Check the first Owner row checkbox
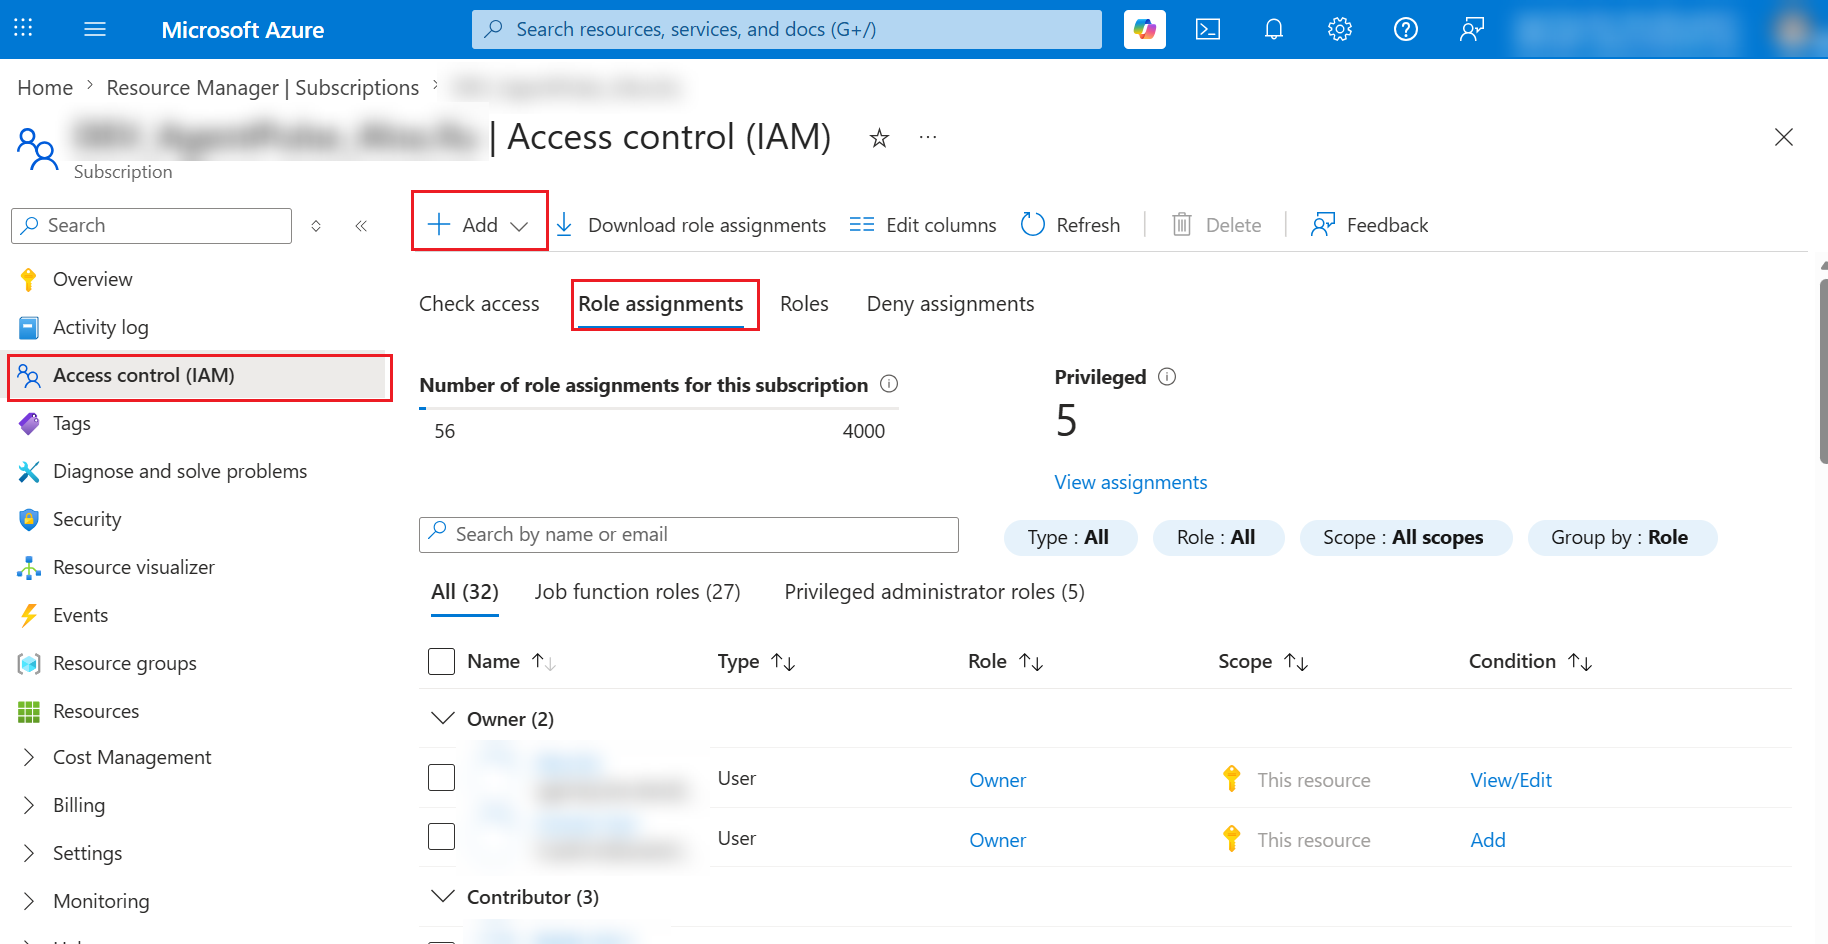Viewport: 1828px width, 944px height. point(441,778)
